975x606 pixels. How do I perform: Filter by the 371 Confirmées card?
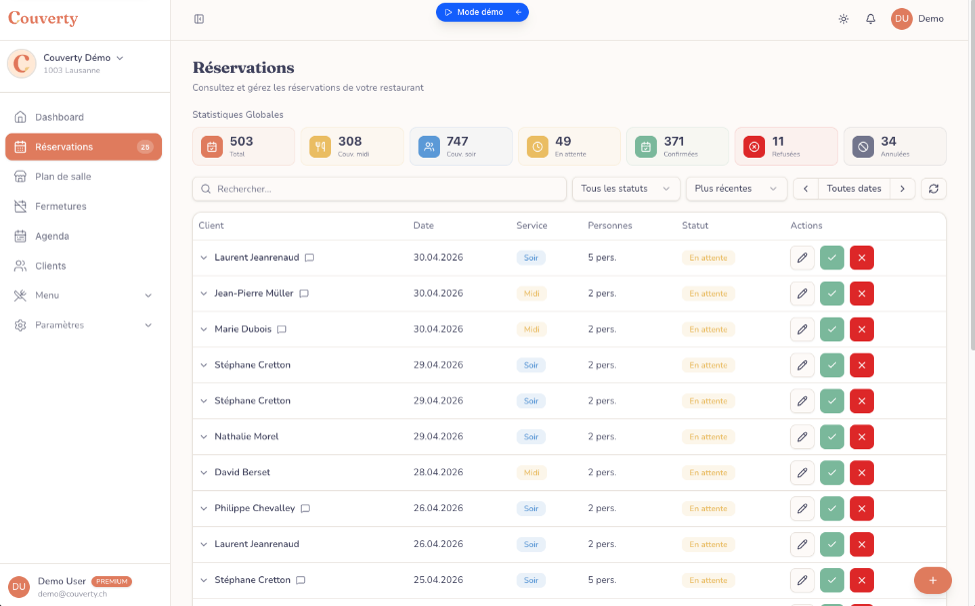(x=677, y=147)
